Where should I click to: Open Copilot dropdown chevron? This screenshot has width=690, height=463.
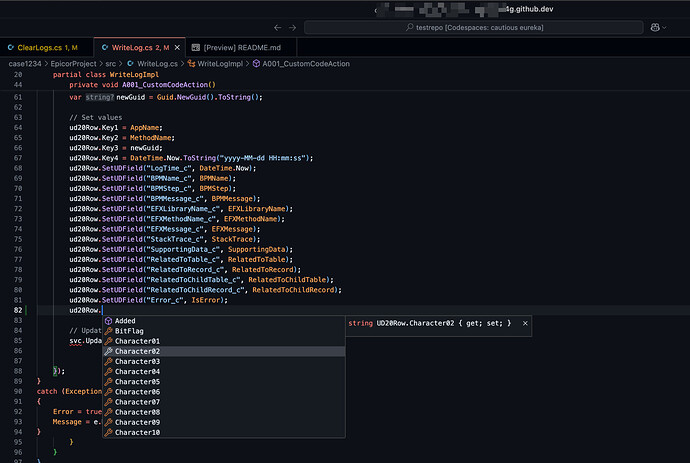click(664, 28)
